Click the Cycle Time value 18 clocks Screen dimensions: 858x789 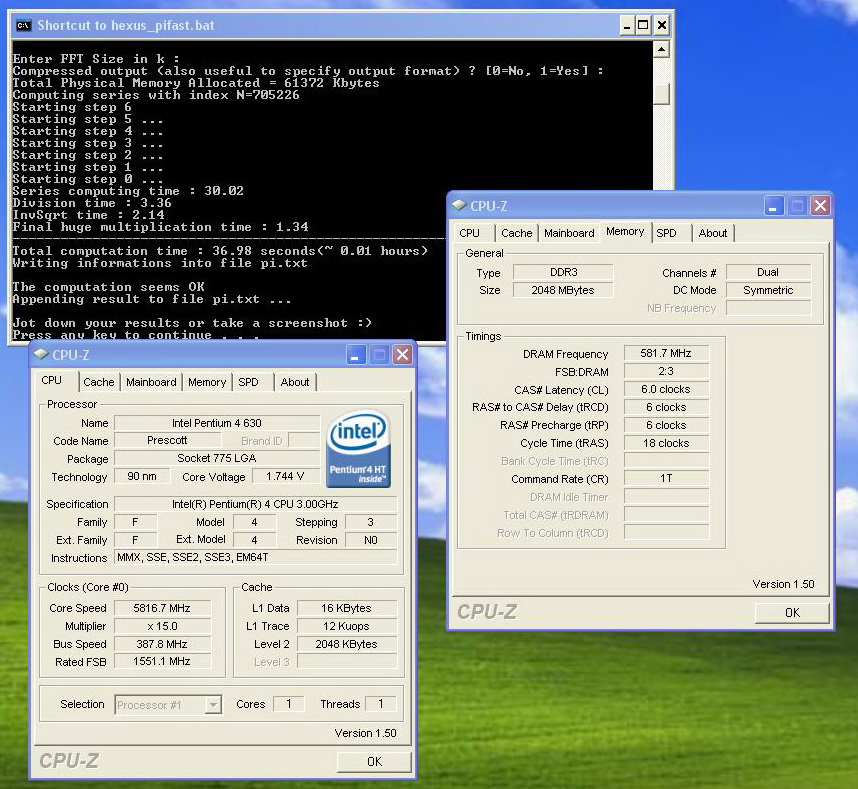(x=666, y=443)
